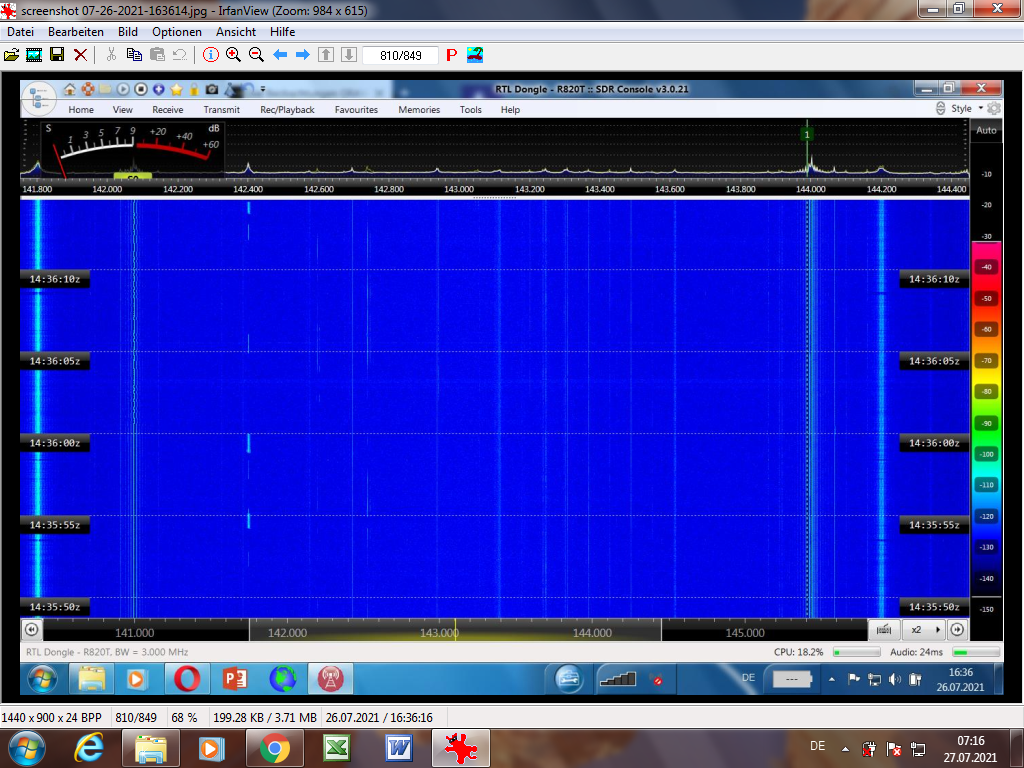Viewport: 1024px width, 768px height.
Task: Zoom in with the plus magnifier icon
Action: [233, 55]
